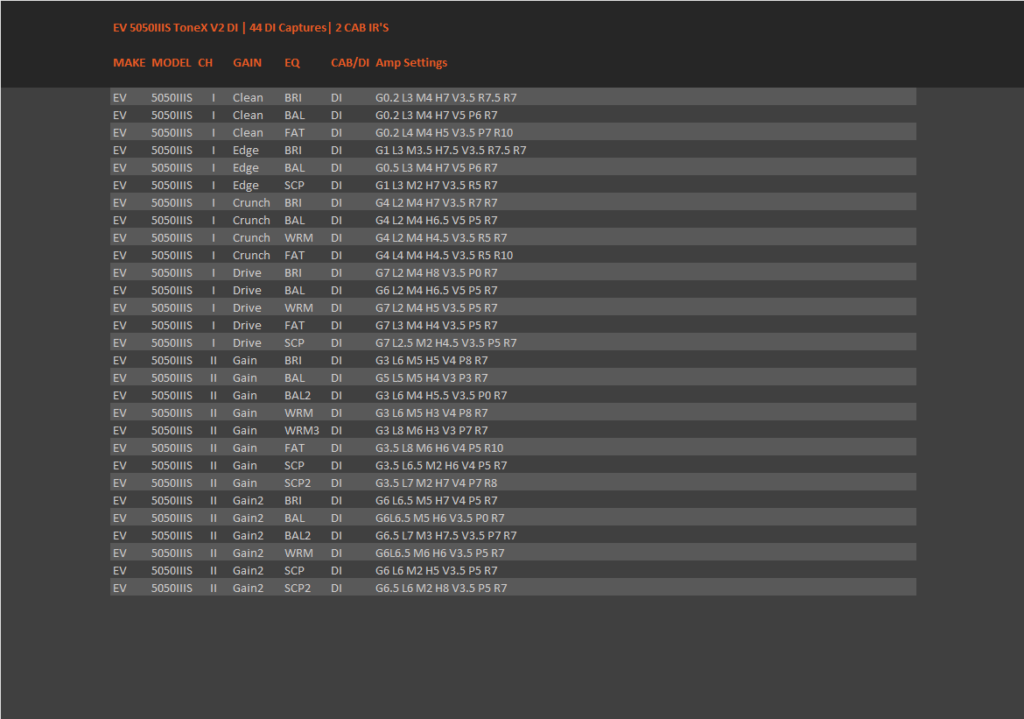The height and width of the screenshot is (719, 1024).
Task: Click BAL2 in the Gain2 G6.5 L7 row
Action: 298,535
